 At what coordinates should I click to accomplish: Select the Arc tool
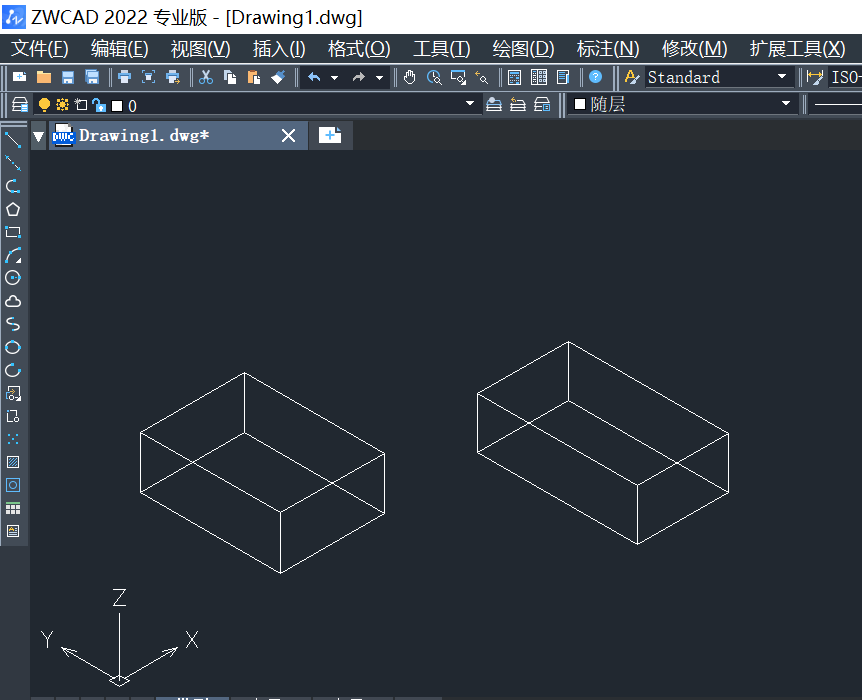pyautogui.click(x=13, y=255)
